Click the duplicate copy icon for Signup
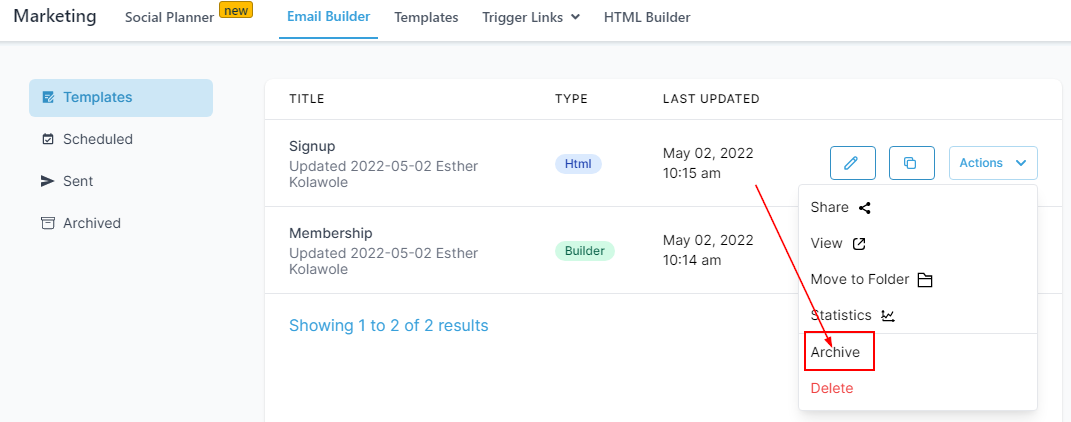The image size is (1071, 422). coord(911,163)
